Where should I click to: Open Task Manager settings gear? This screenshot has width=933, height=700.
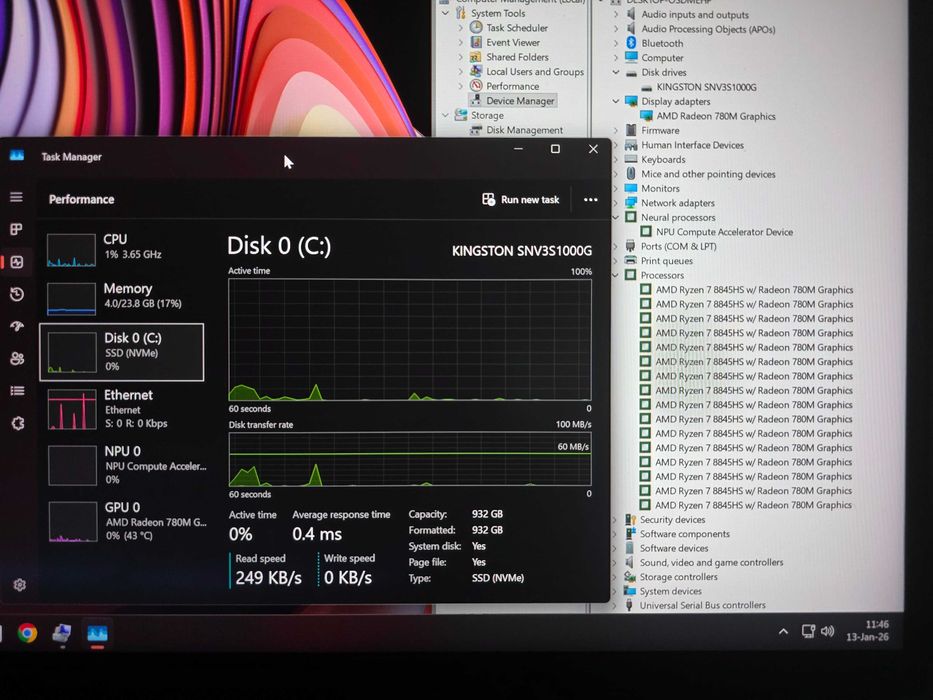(19, 585)
